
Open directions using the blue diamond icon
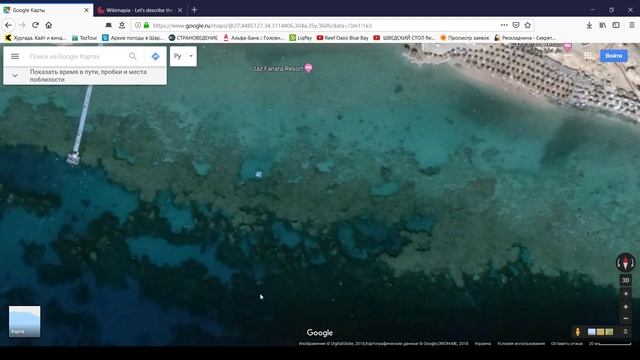156,56
